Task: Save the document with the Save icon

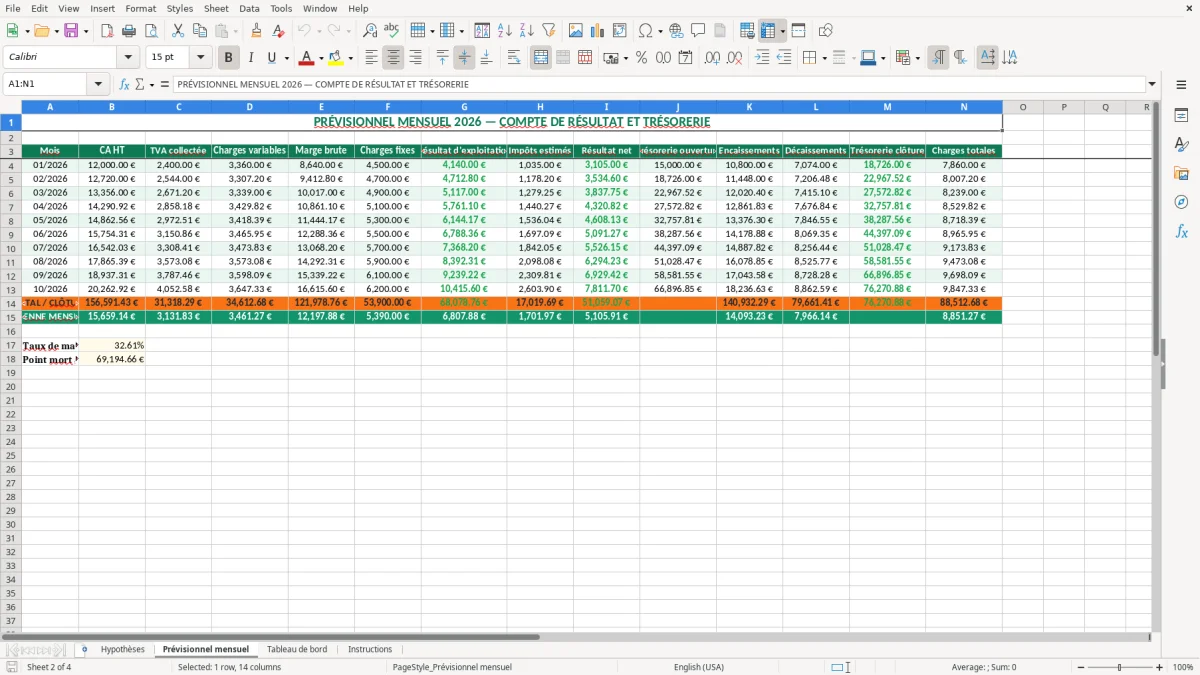Action: (x=71, y=31)
